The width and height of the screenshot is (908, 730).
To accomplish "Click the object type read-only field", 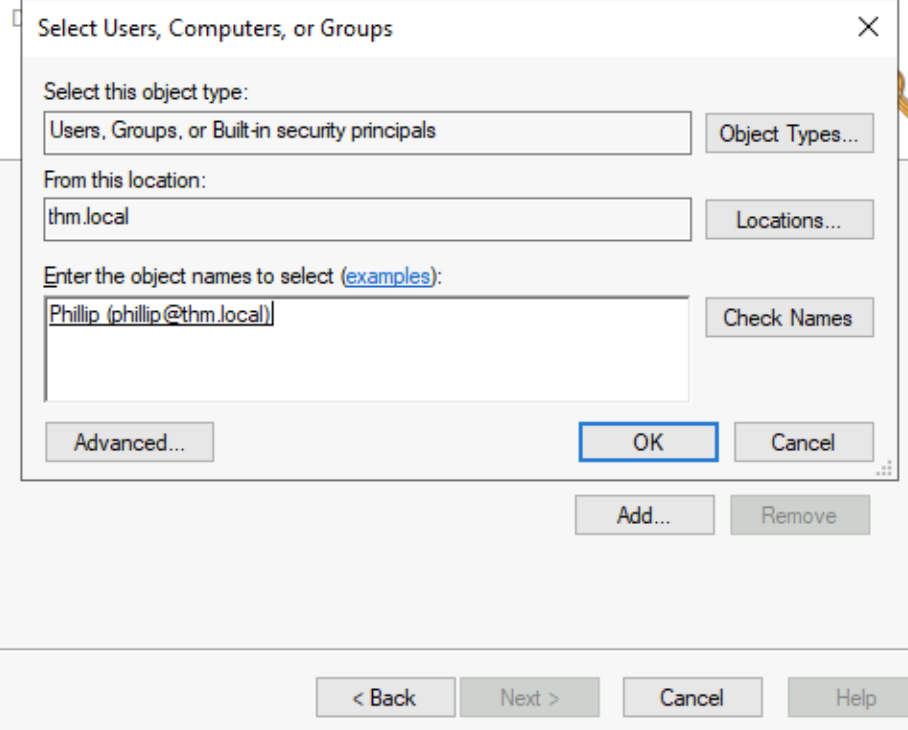I will pyautogui.click(x=367, y=132).
